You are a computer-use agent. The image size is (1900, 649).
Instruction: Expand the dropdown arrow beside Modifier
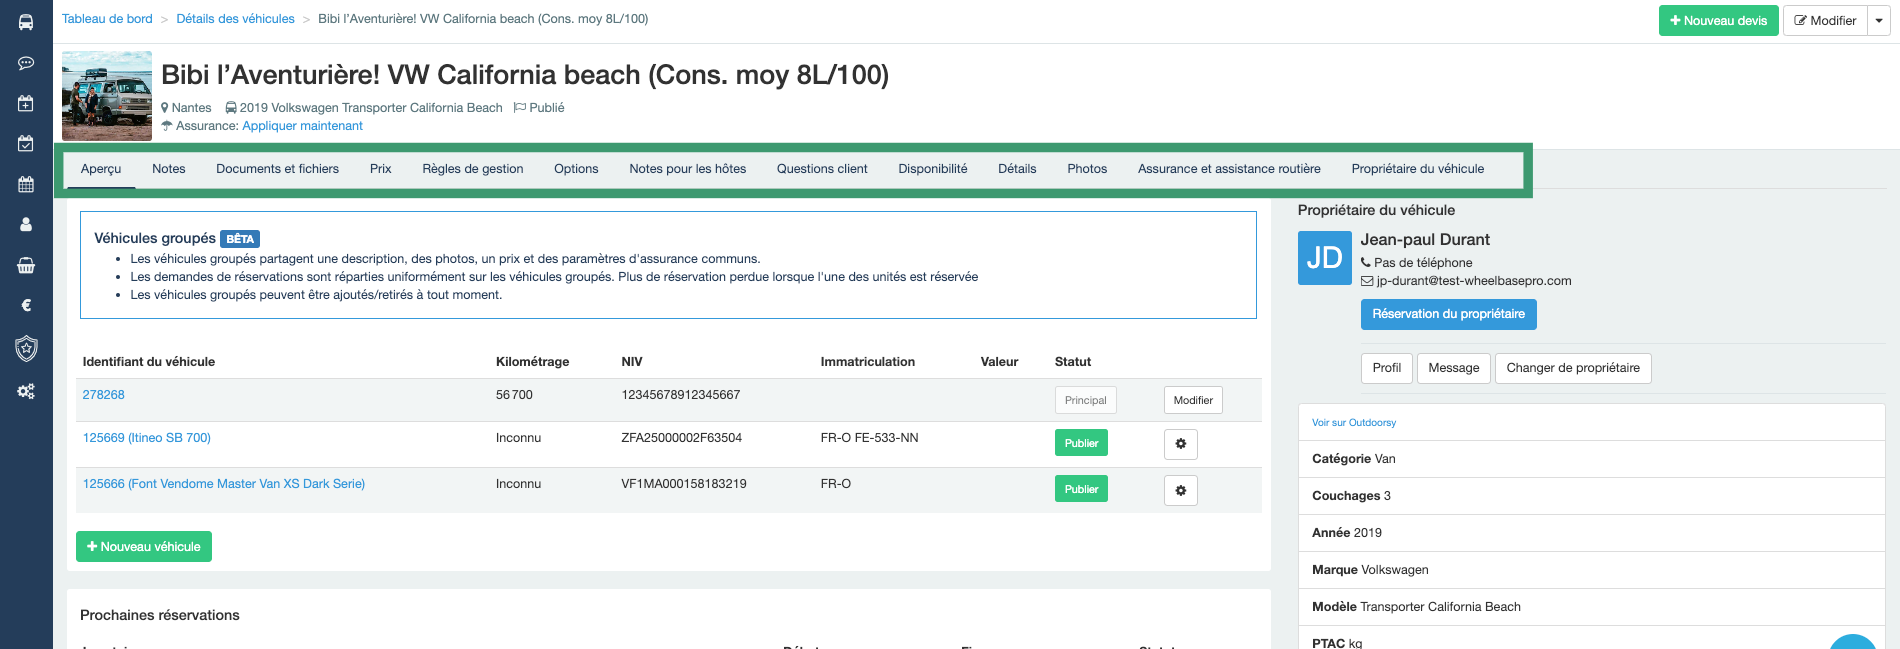1879,21
